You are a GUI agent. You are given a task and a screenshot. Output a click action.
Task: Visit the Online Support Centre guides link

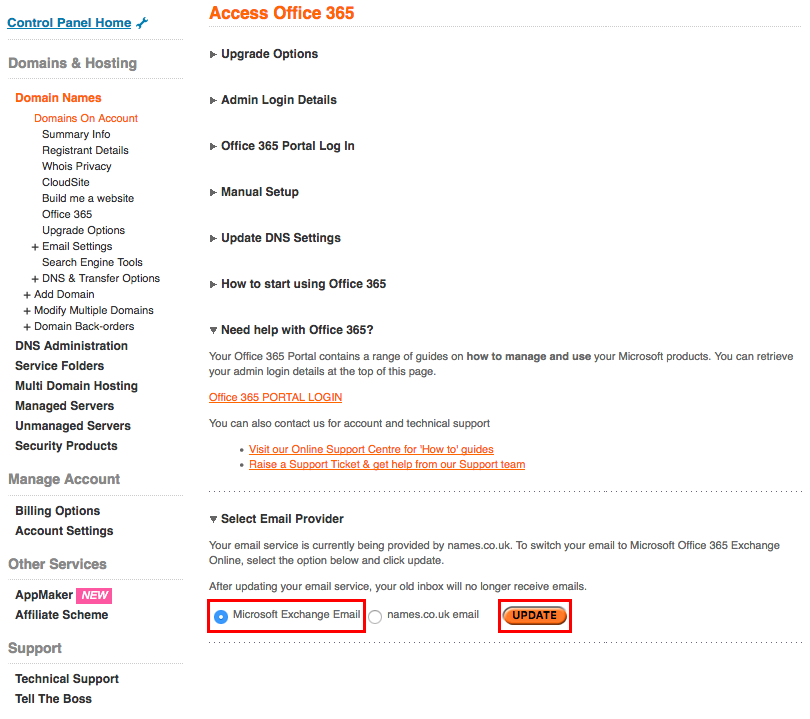(x=371, y=449)
